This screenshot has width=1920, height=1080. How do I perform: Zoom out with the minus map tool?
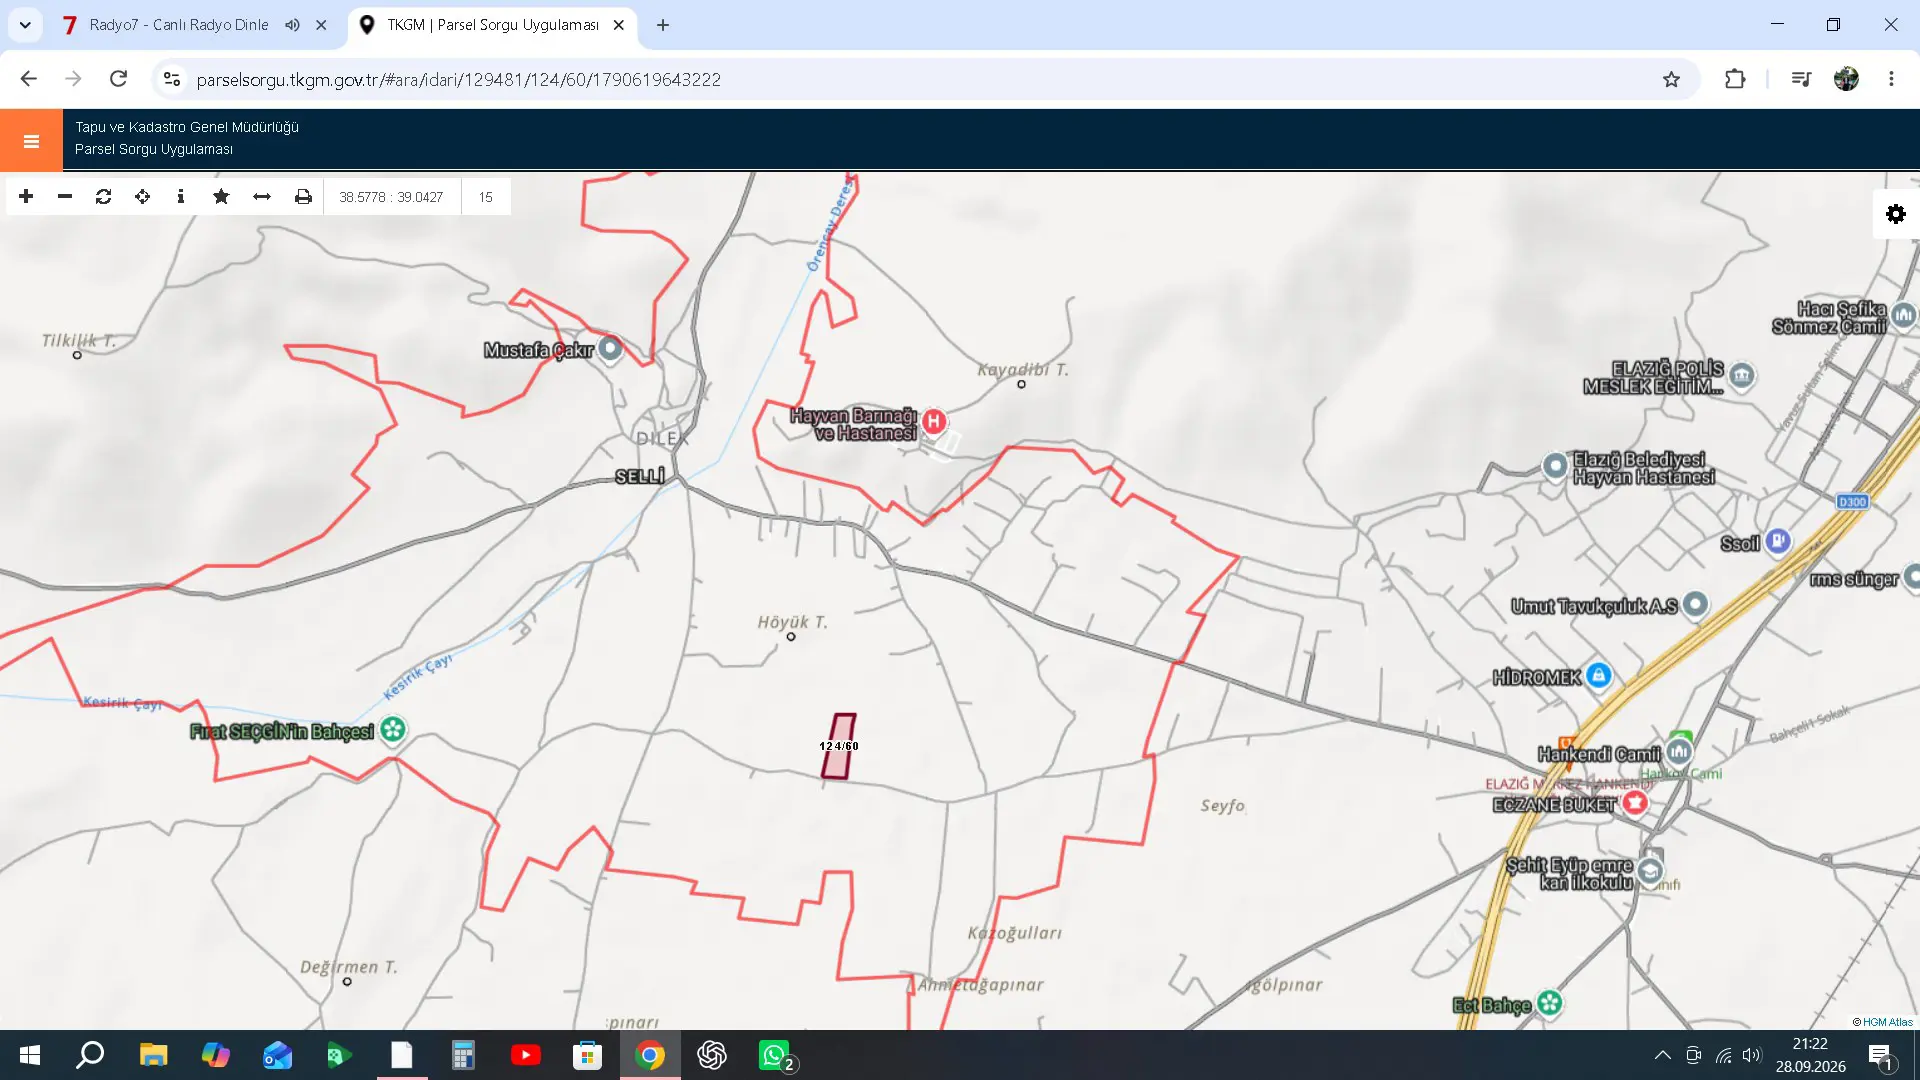tap(65, 197)
